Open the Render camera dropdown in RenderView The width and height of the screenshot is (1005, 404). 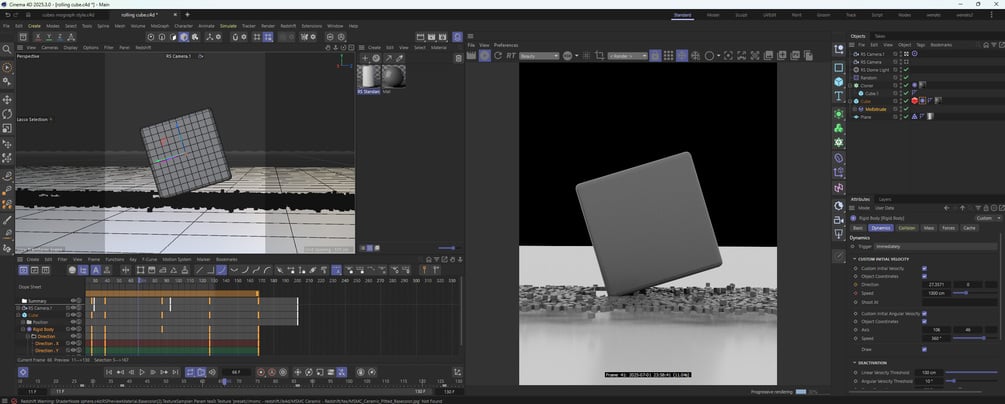627,56
